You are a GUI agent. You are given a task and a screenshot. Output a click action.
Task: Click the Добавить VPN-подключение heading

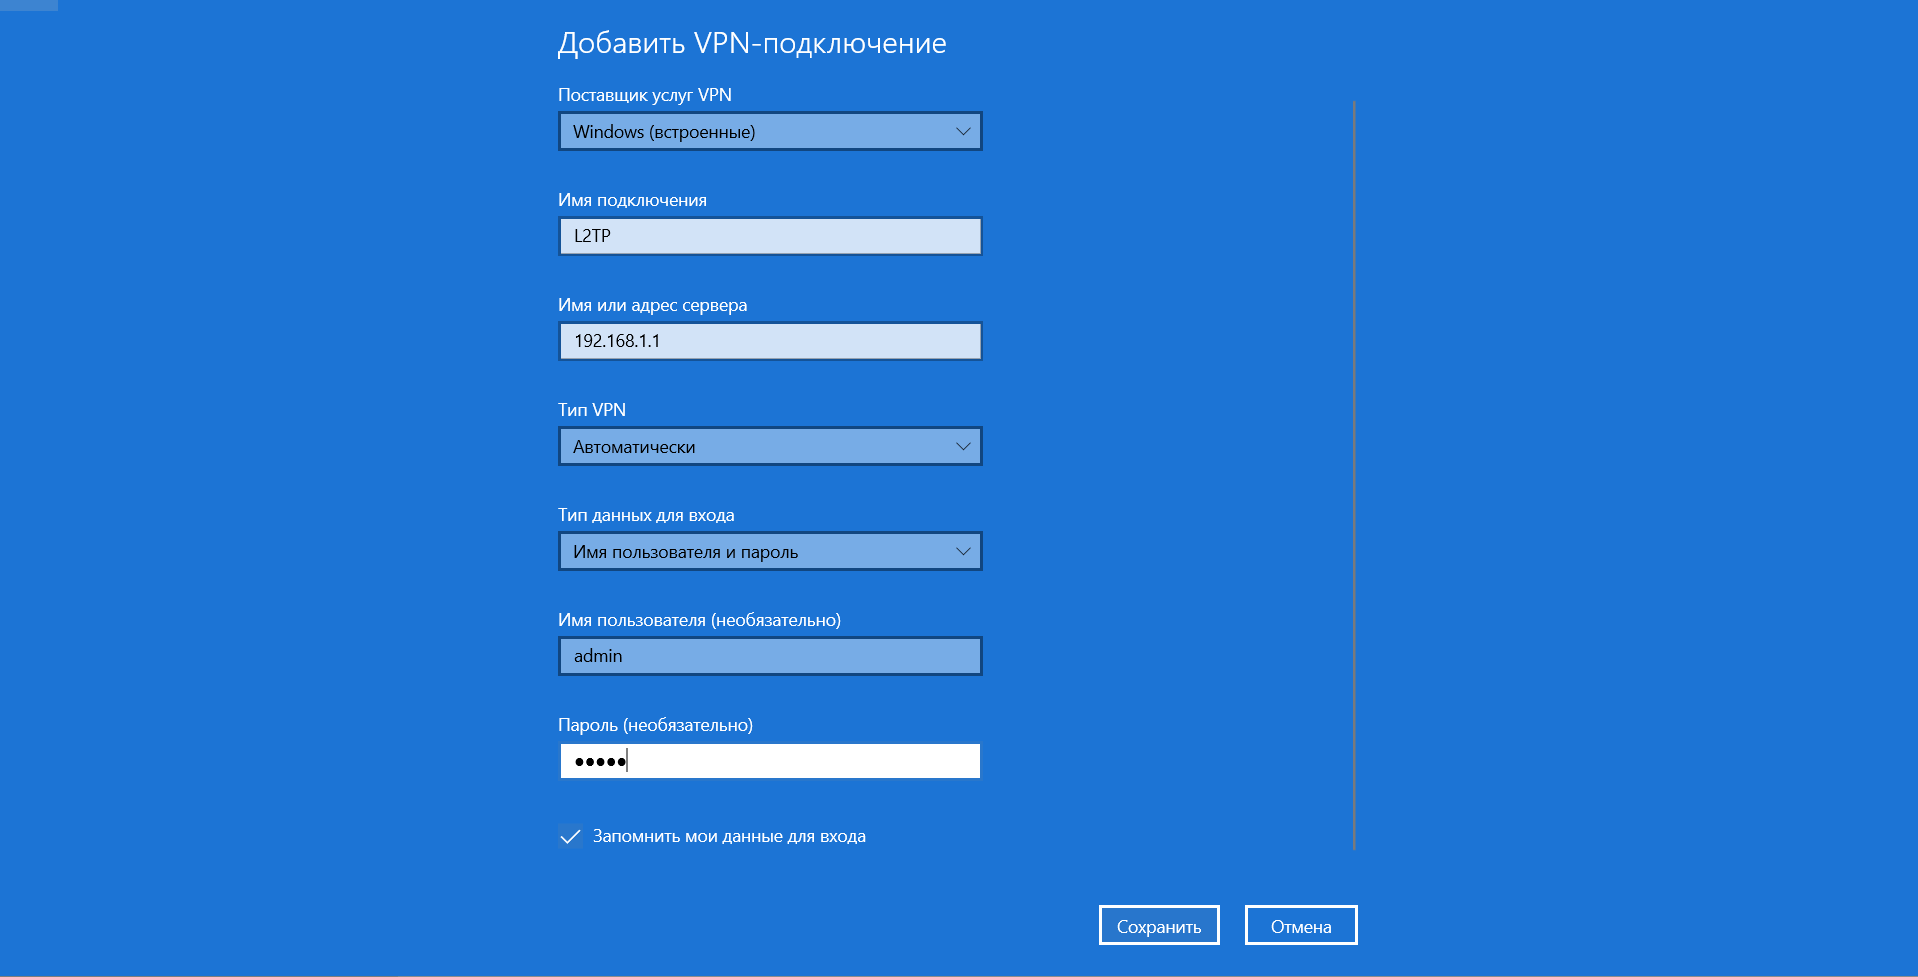click(751, 43)
